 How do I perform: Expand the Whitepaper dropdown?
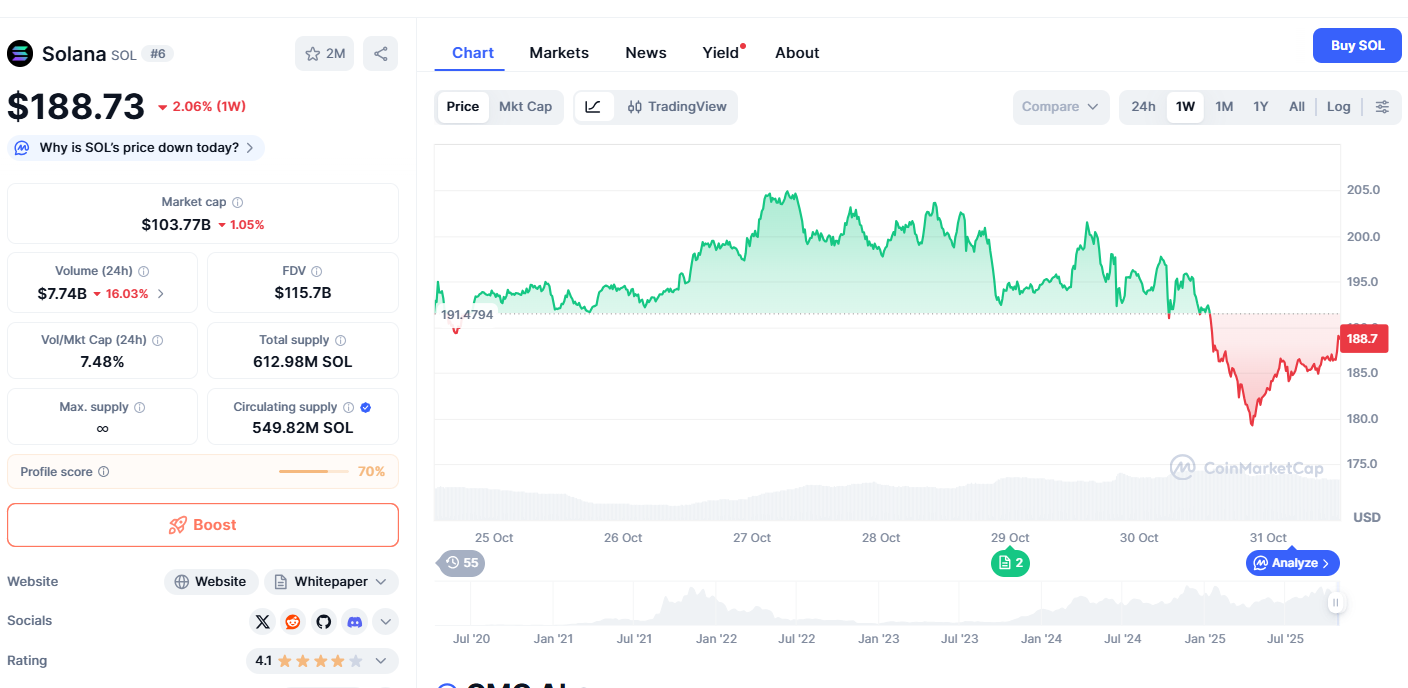pyautogui.click(x=331, y=582)
